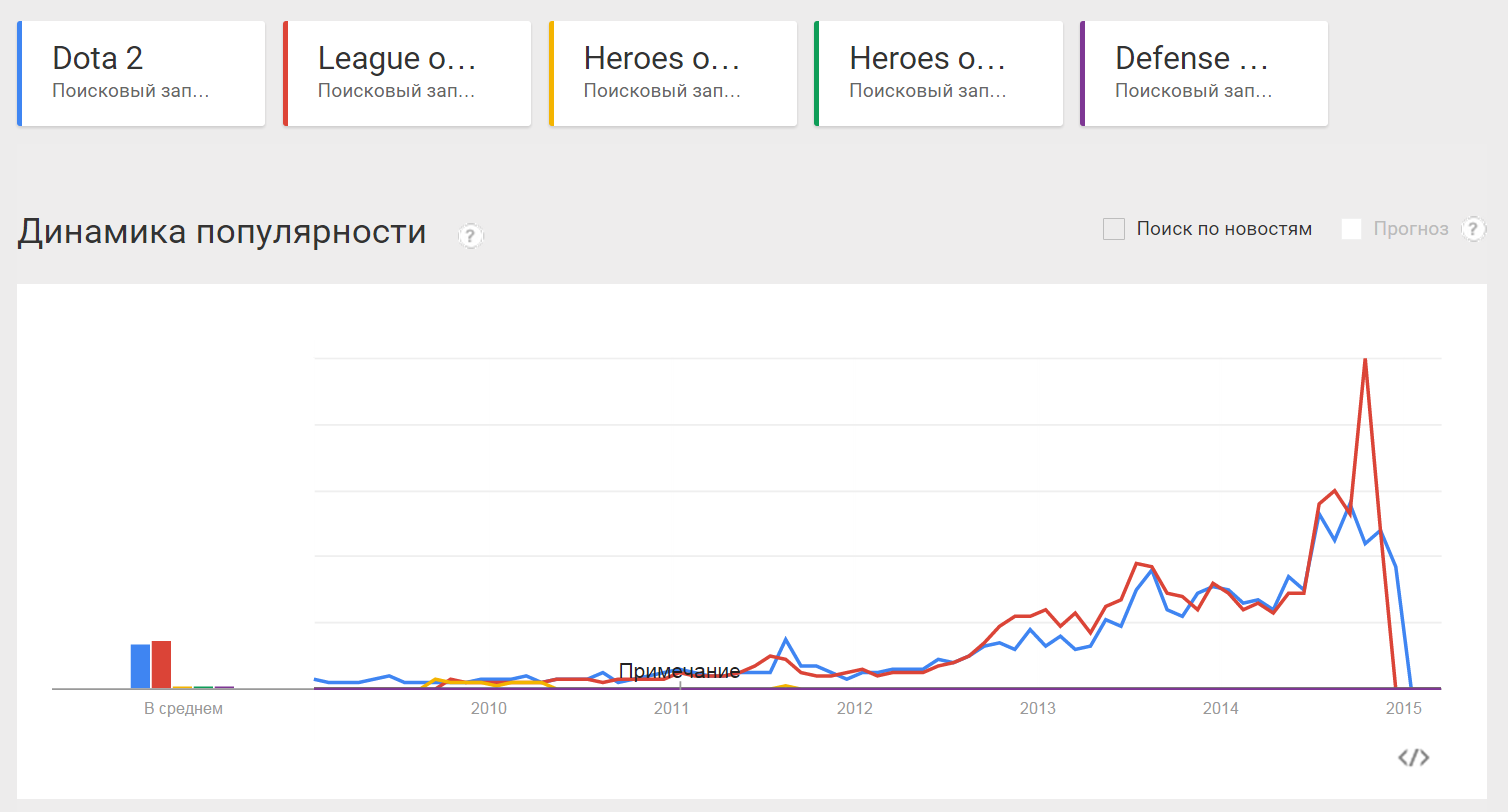The height and width of the screenshot is (812, 1508).
Task: Click the 2010 axis label
Action: (x=488, y=709)
